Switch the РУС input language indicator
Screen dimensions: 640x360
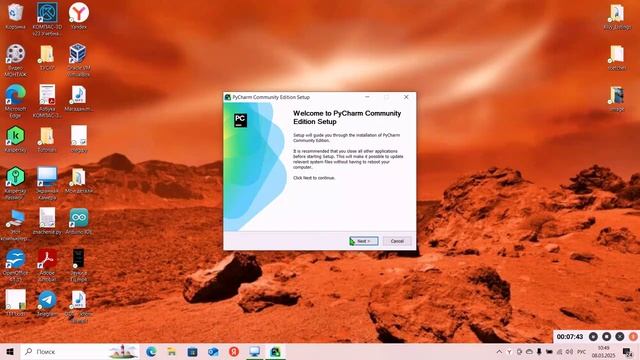[x=582, y=351]
